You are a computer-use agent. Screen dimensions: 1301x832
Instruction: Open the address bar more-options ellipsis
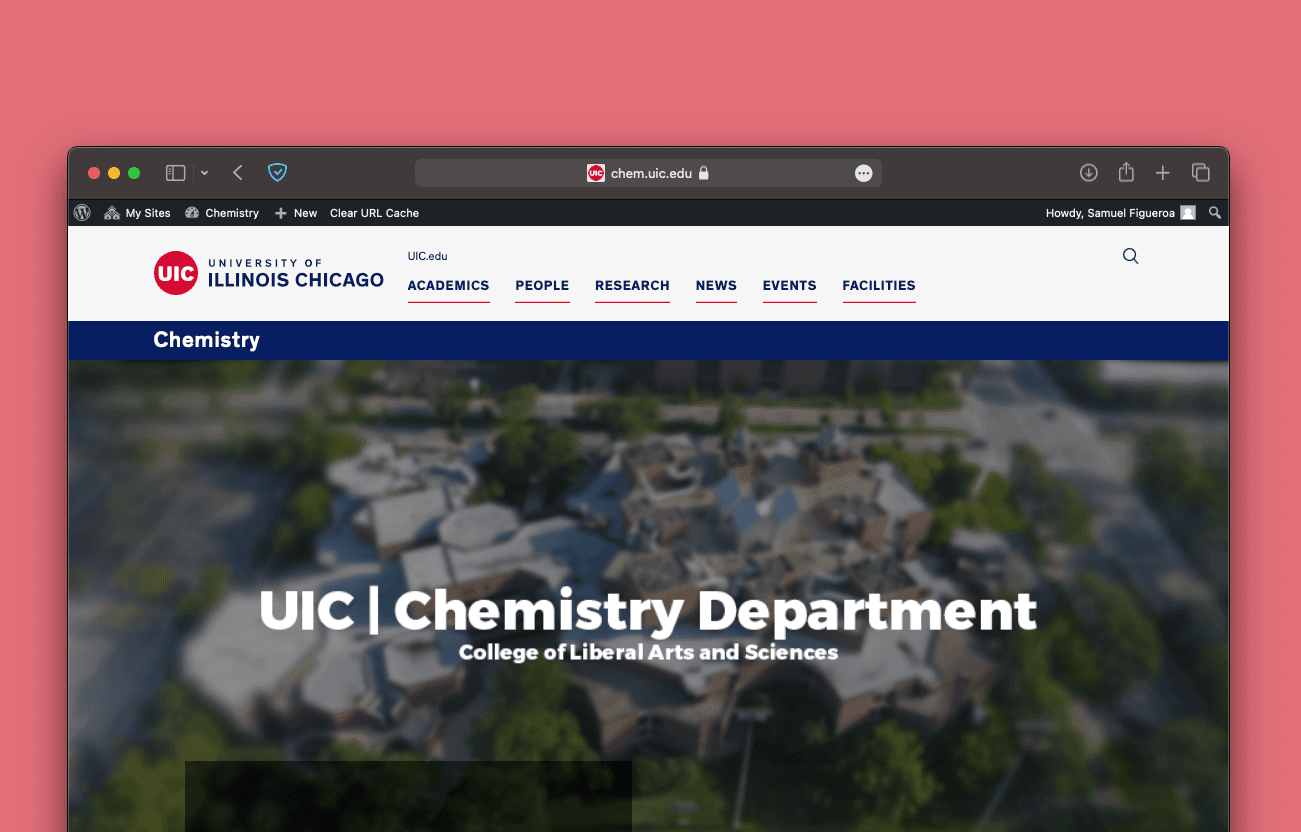tap(864, 173)
